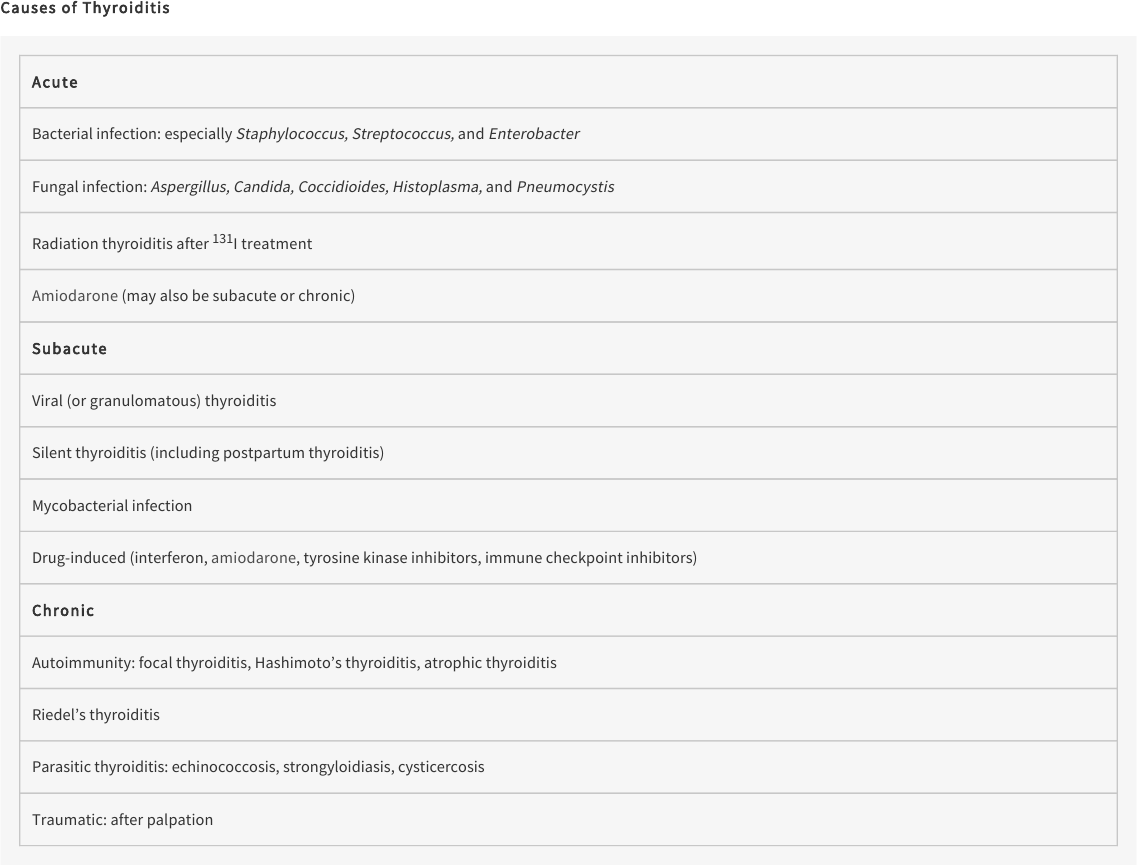Screen dimensions: 1137x865
Task: Click the word Staphylococcus in italic text
Action: [x=292, y=134]
